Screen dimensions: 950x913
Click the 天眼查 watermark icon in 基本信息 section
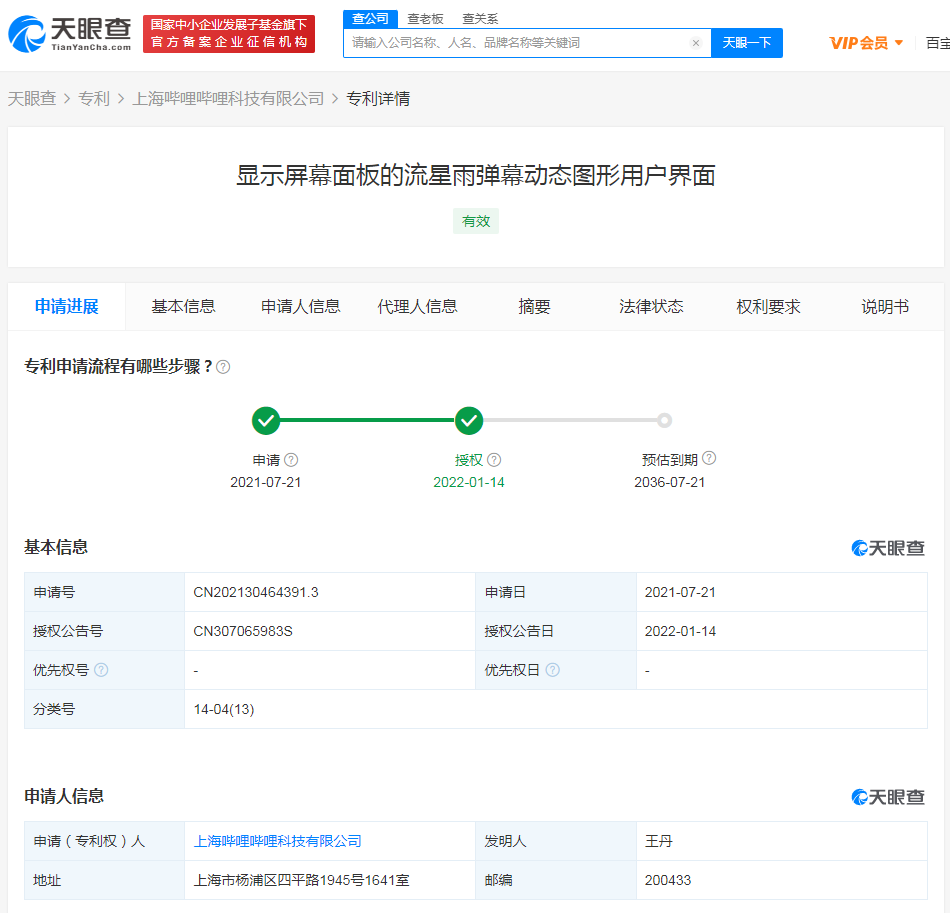coord(858,548)
